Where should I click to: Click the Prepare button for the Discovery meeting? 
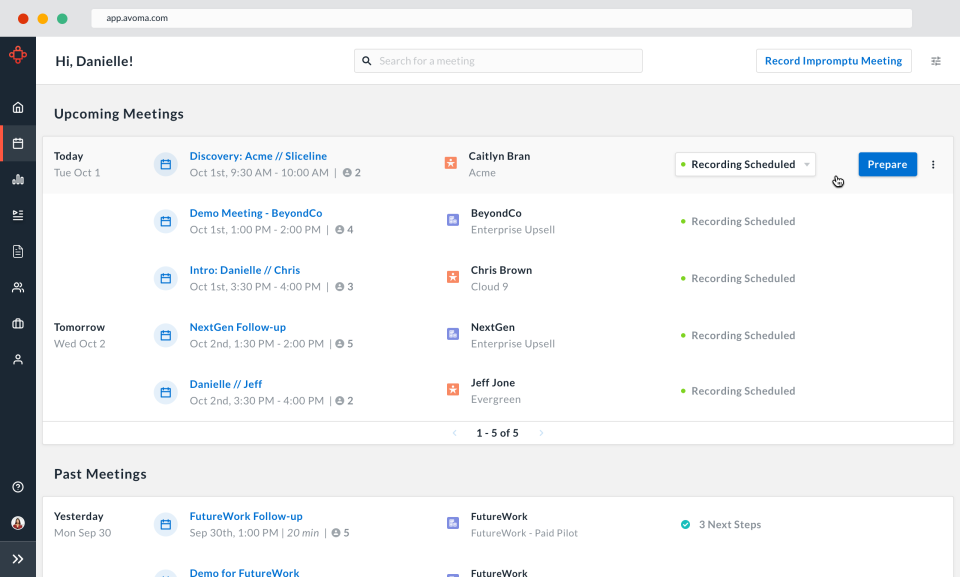[x=887, y=163]
